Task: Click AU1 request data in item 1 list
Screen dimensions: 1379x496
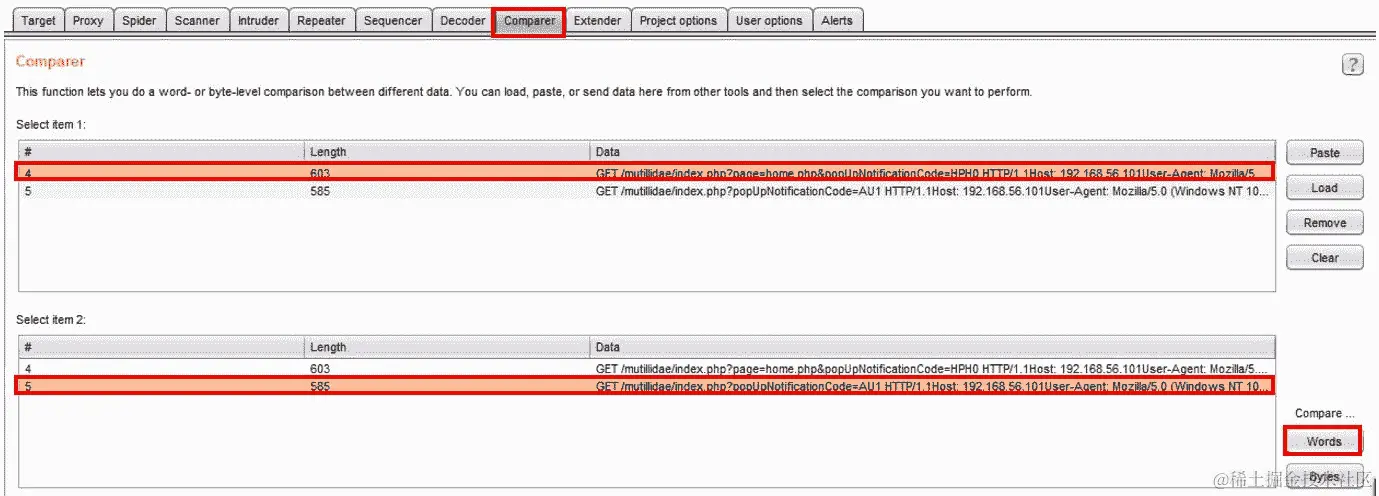Action: point(932,190)
